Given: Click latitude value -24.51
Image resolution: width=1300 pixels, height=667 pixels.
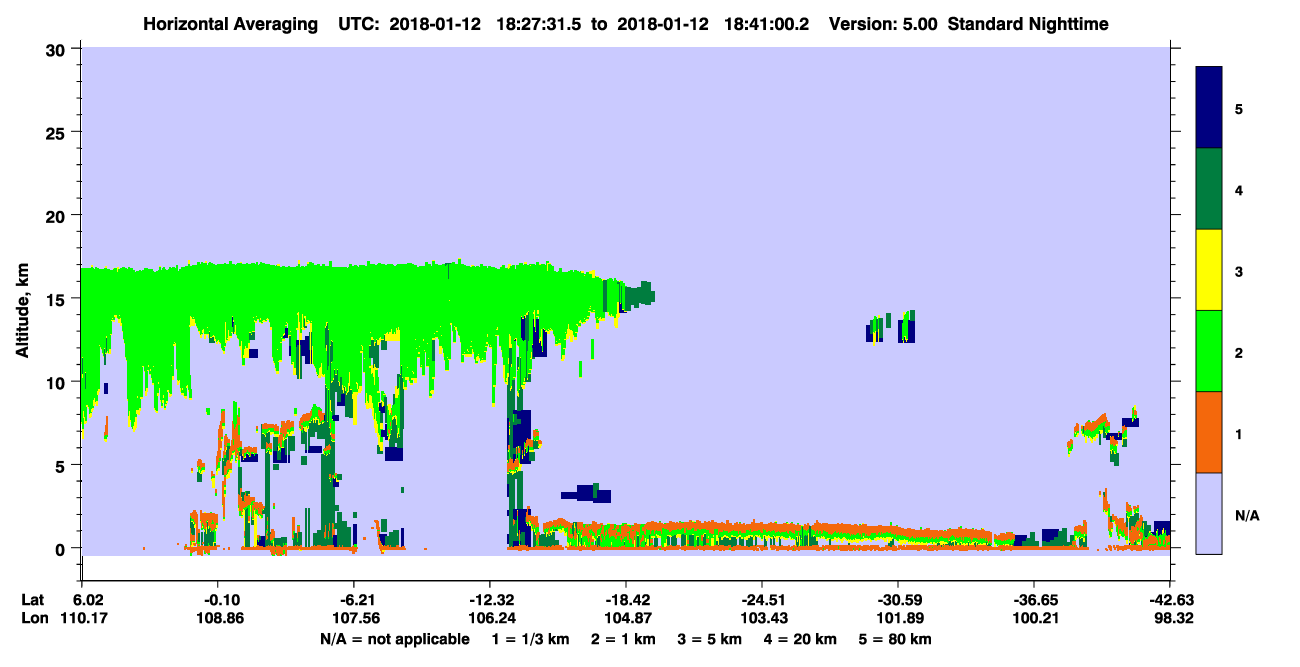Looking at the screenshot, I should click(x=761, y=600).
